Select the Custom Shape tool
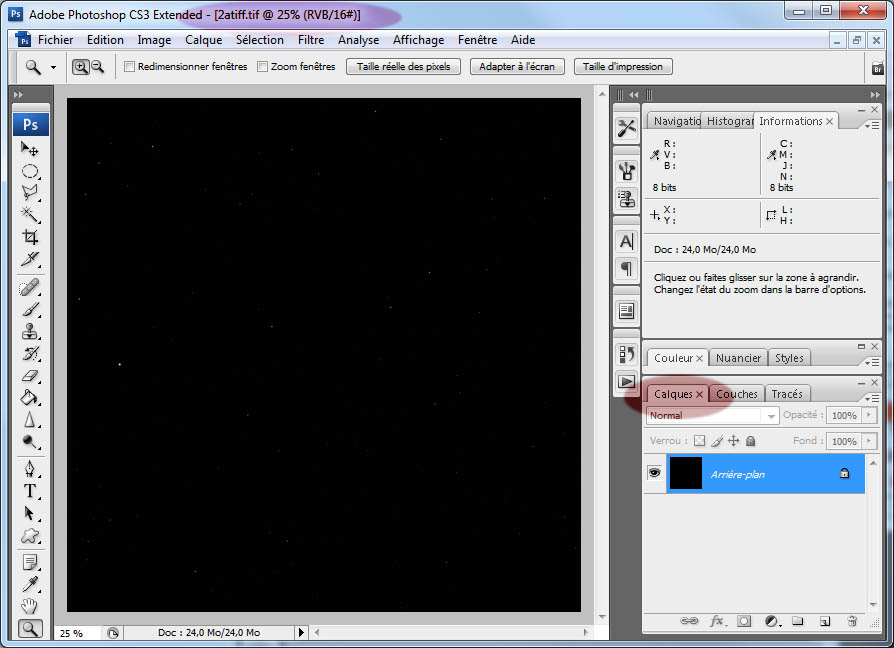This screenshot has height=648, width=894. [30, 536]
